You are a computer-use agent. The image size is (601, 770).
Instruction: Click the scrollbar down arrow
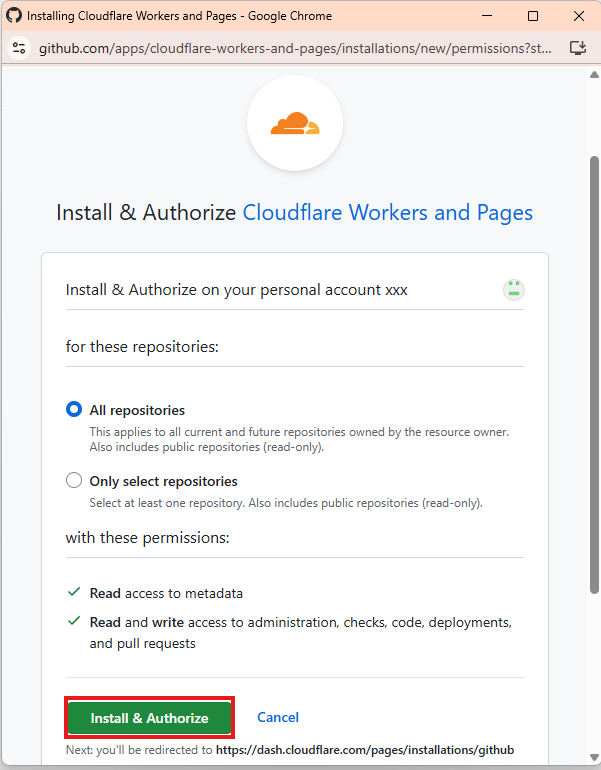click(x=594, y=757)
